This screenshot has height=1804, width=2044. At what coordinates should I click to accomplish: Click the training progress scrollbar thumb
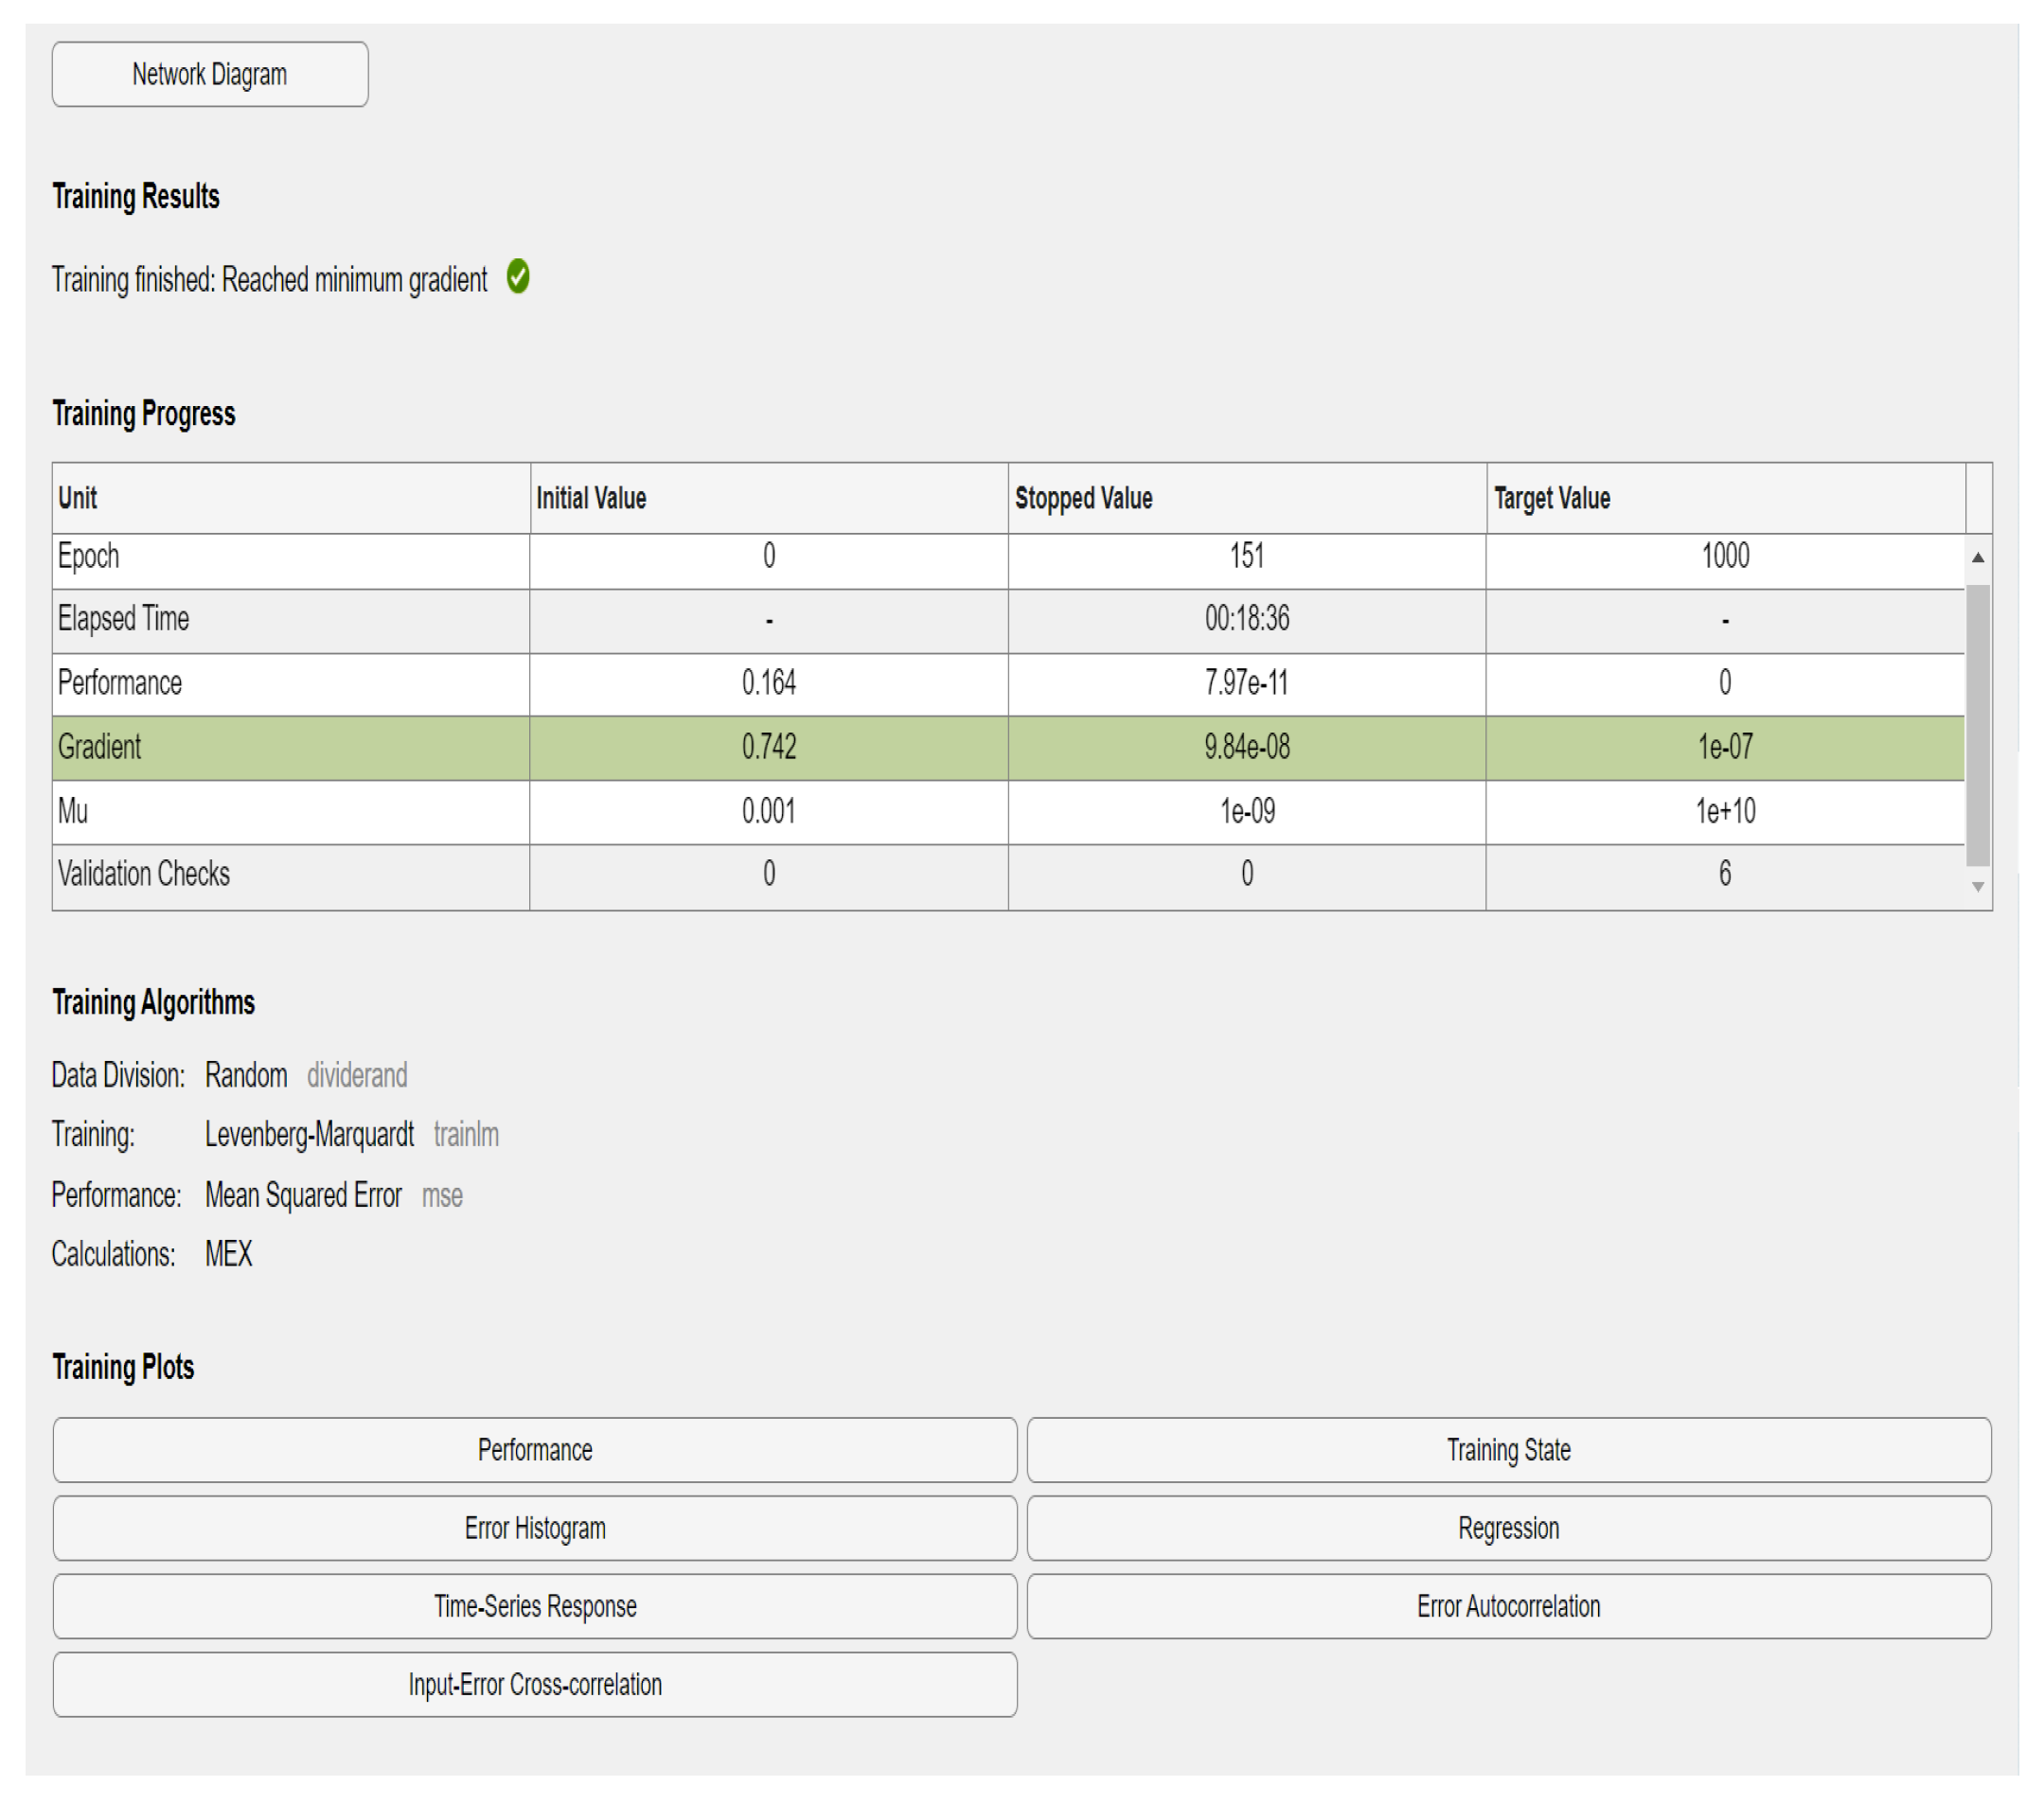(x=1977, y=724)
